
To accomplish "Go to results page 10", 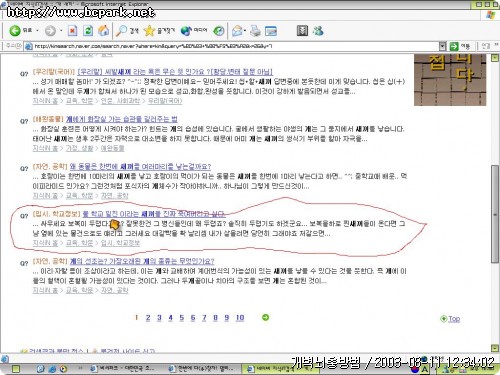I will pyautogui.click(x=240, y=318).
